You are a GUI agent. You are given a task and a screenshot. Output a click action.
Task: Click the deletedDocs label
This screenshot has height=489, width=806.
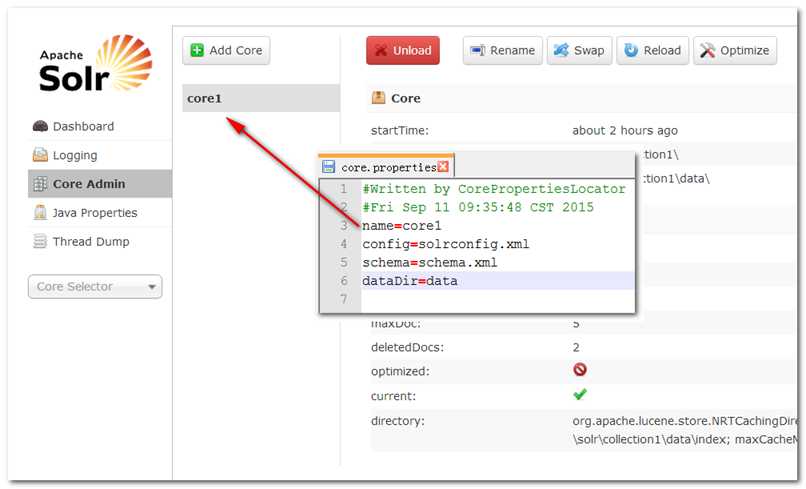pyautogui.click(x=407, y=347)
